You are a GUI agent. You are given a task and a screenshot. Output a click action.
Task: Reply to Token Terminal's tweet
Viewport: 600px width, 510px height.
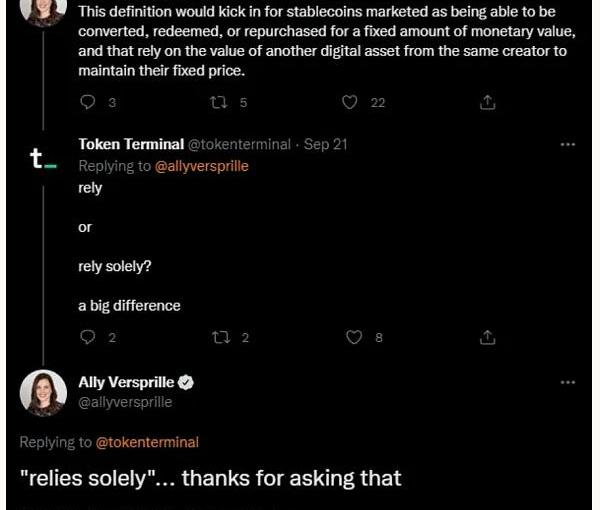click(x=87, y=337)
